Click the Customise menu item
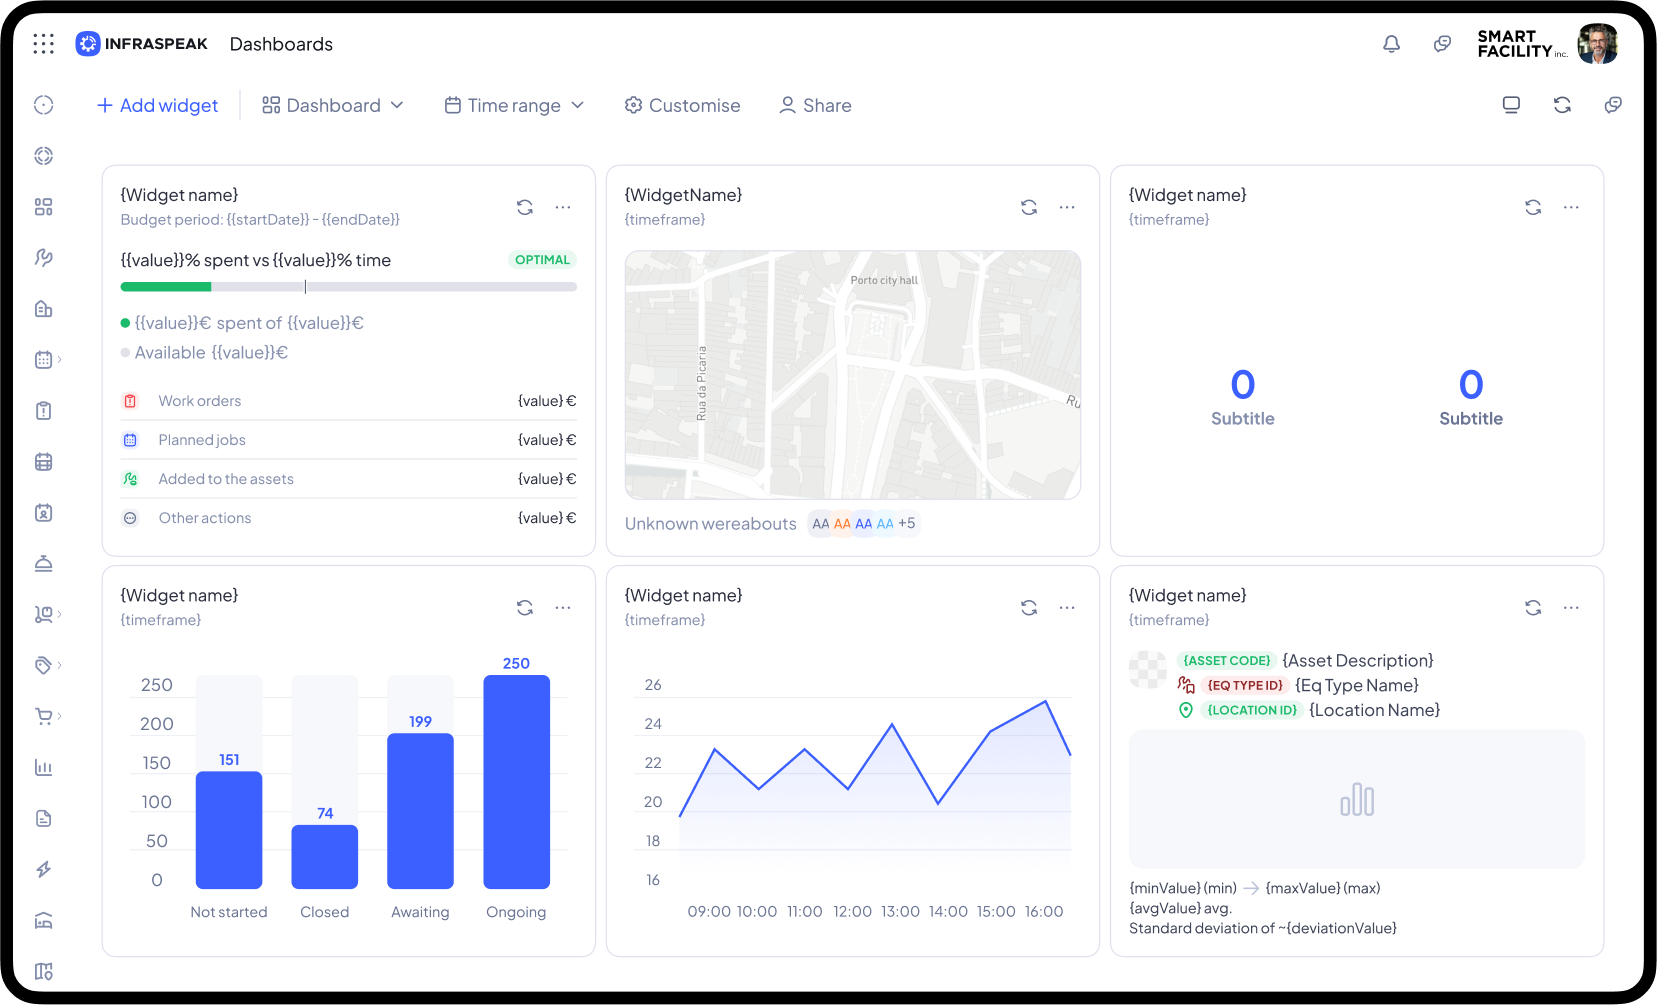1657x1005 pixels. [x=683, y=105]
